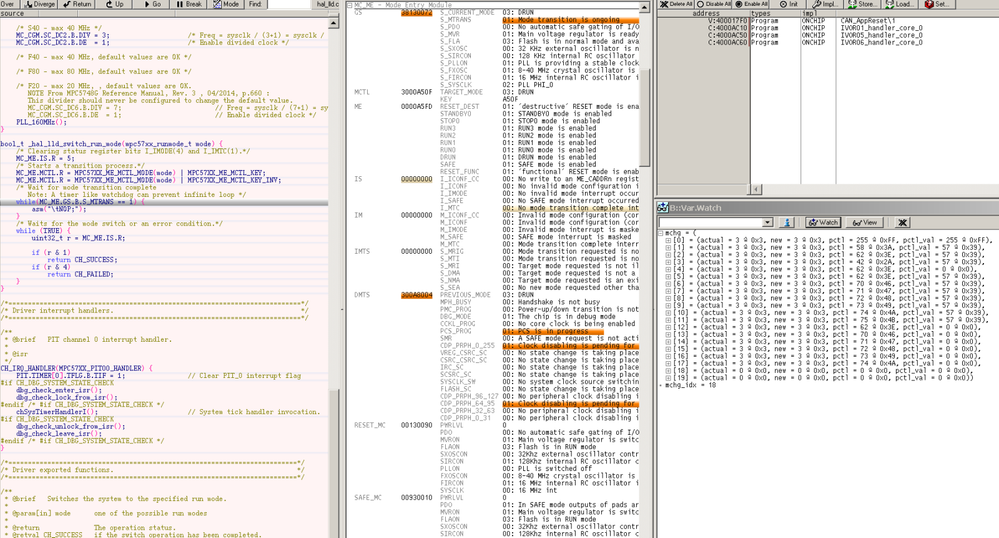
Task: Click the chSysTimerHandlerI(); source line
Action: (x=57, y=412)
